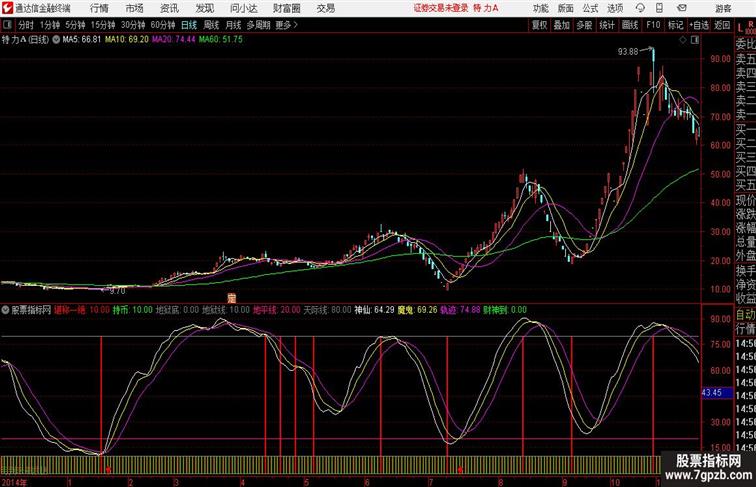
Task: Click the 通达信 red logo icon
Action: pyautogui.click(x=7, y=8)
